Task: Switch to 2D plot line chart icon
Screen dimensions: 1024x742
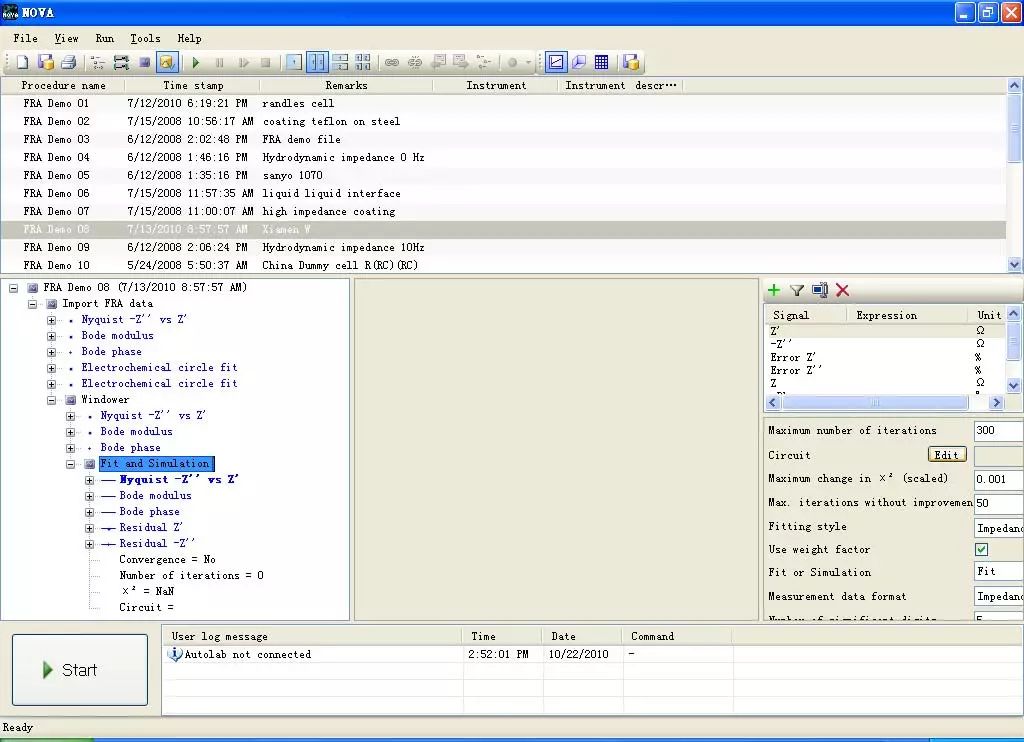Action: coord(556,62)
